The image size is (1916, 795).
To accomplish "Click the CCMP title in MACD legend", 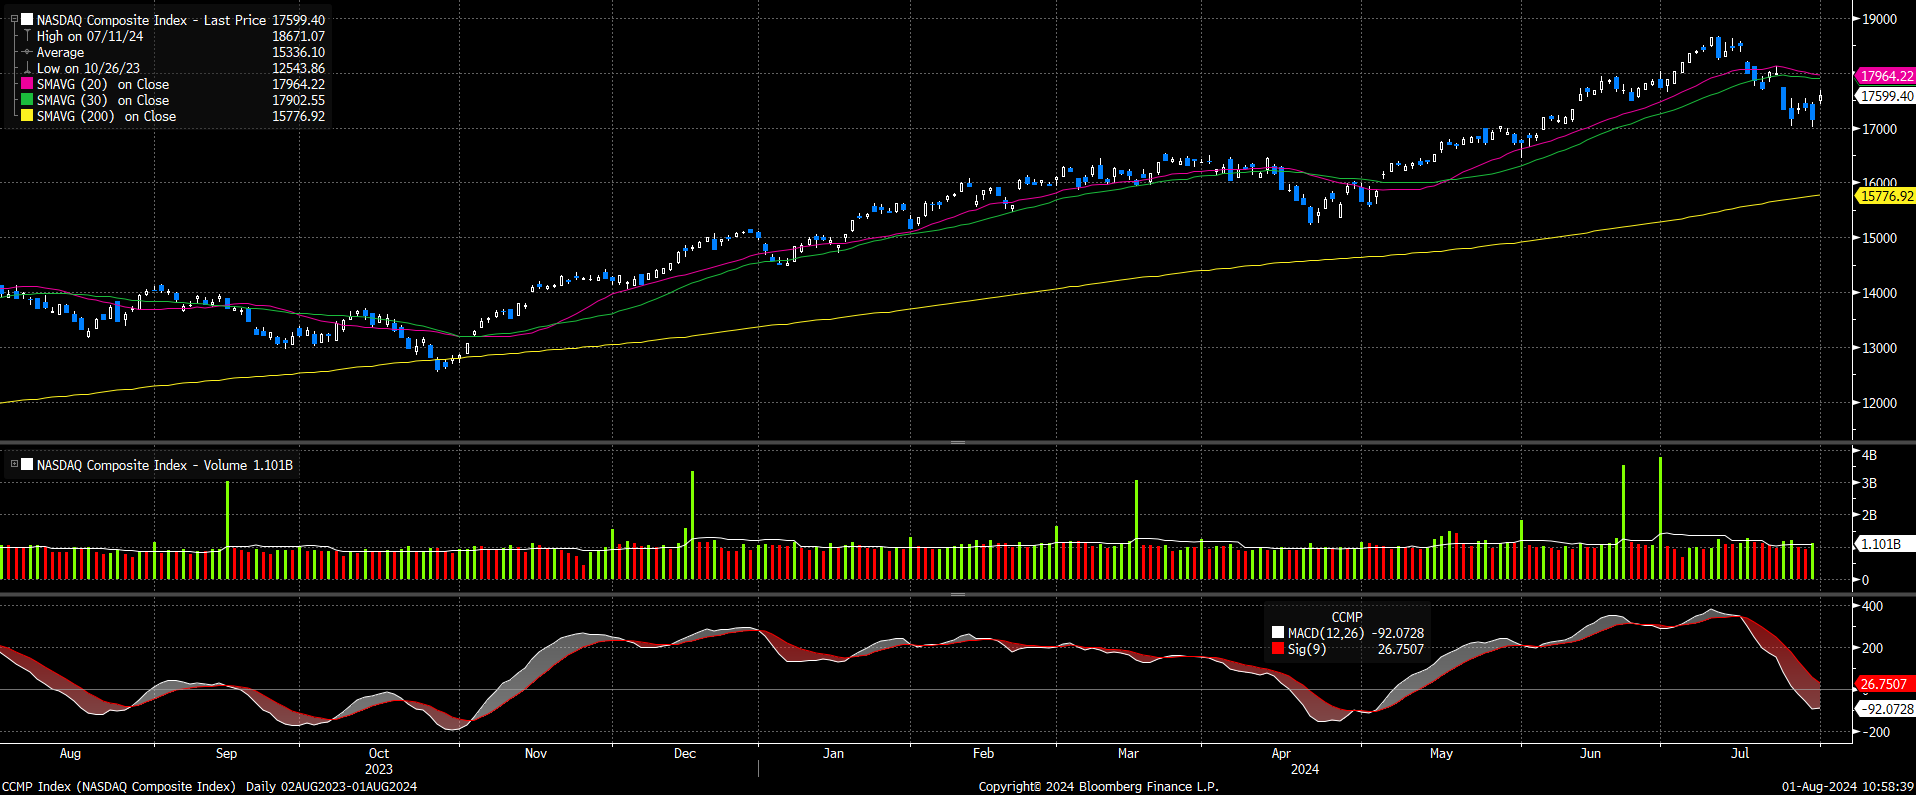I will coord(1347,617).
